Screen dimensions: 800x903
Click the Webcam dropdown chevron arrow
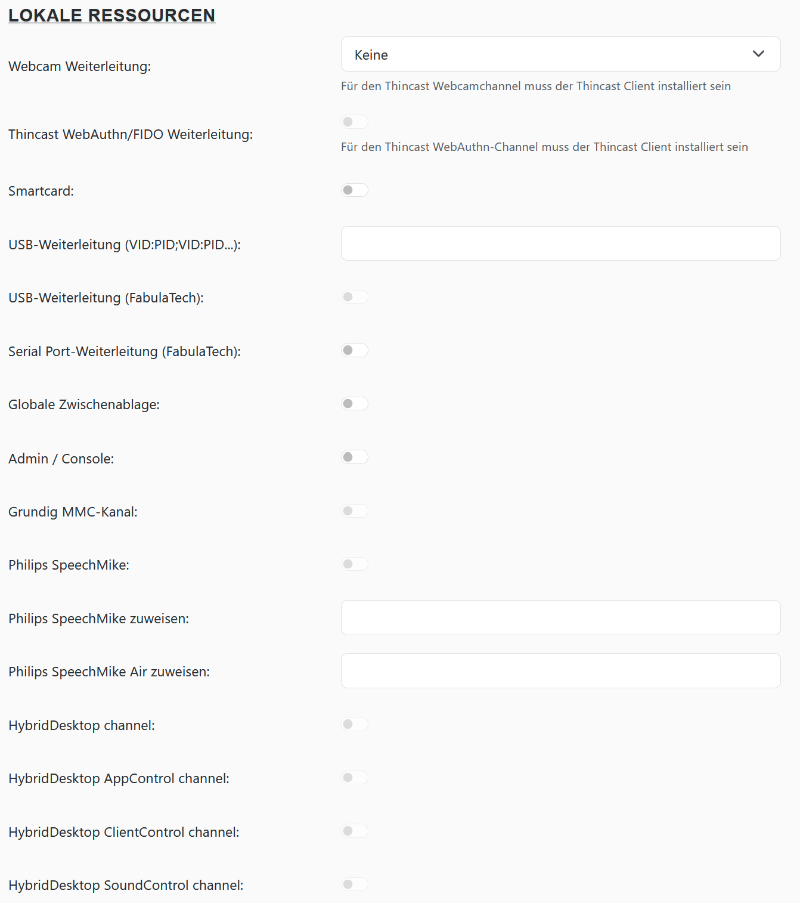click(759, 54)
